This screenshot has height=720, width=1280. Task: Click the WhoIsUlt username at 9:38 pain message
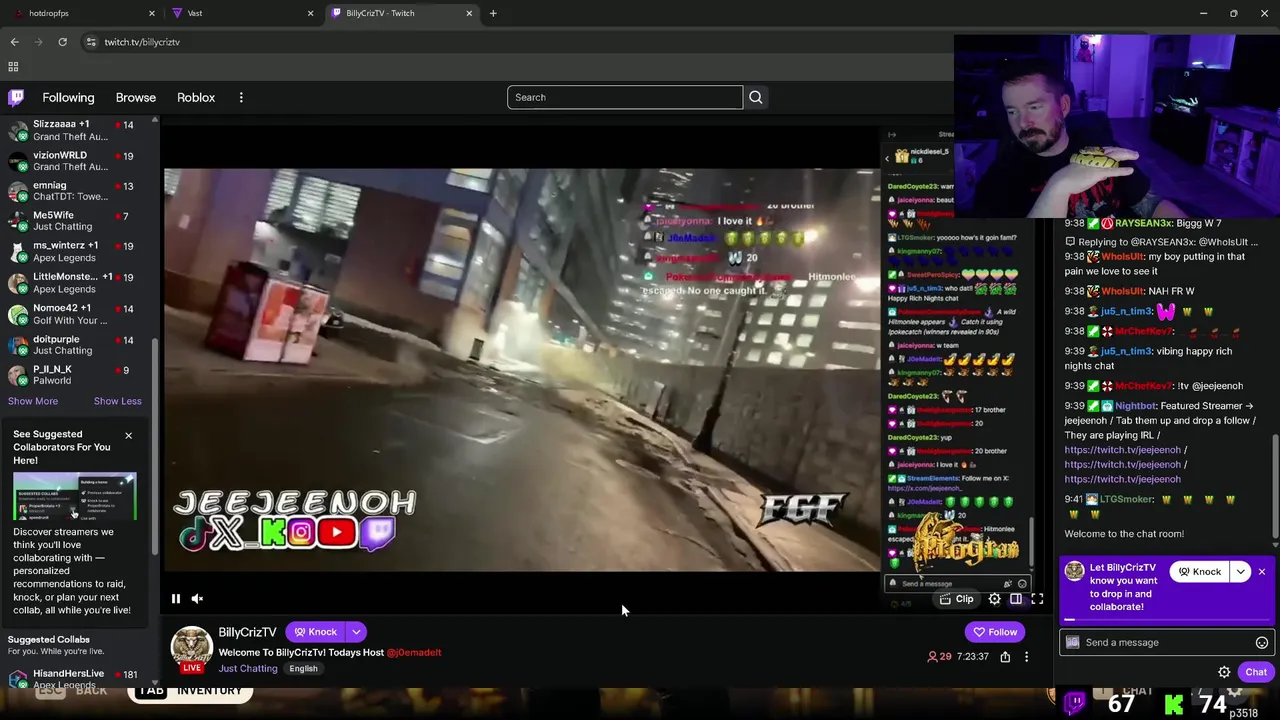tap(1122, 257)
